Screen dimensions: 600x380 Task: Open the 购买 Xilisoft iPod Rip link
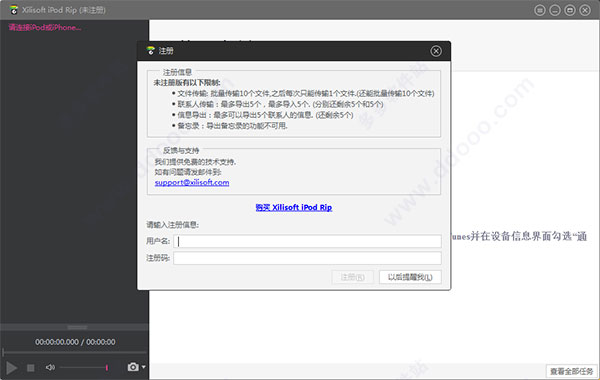point(294,207)
